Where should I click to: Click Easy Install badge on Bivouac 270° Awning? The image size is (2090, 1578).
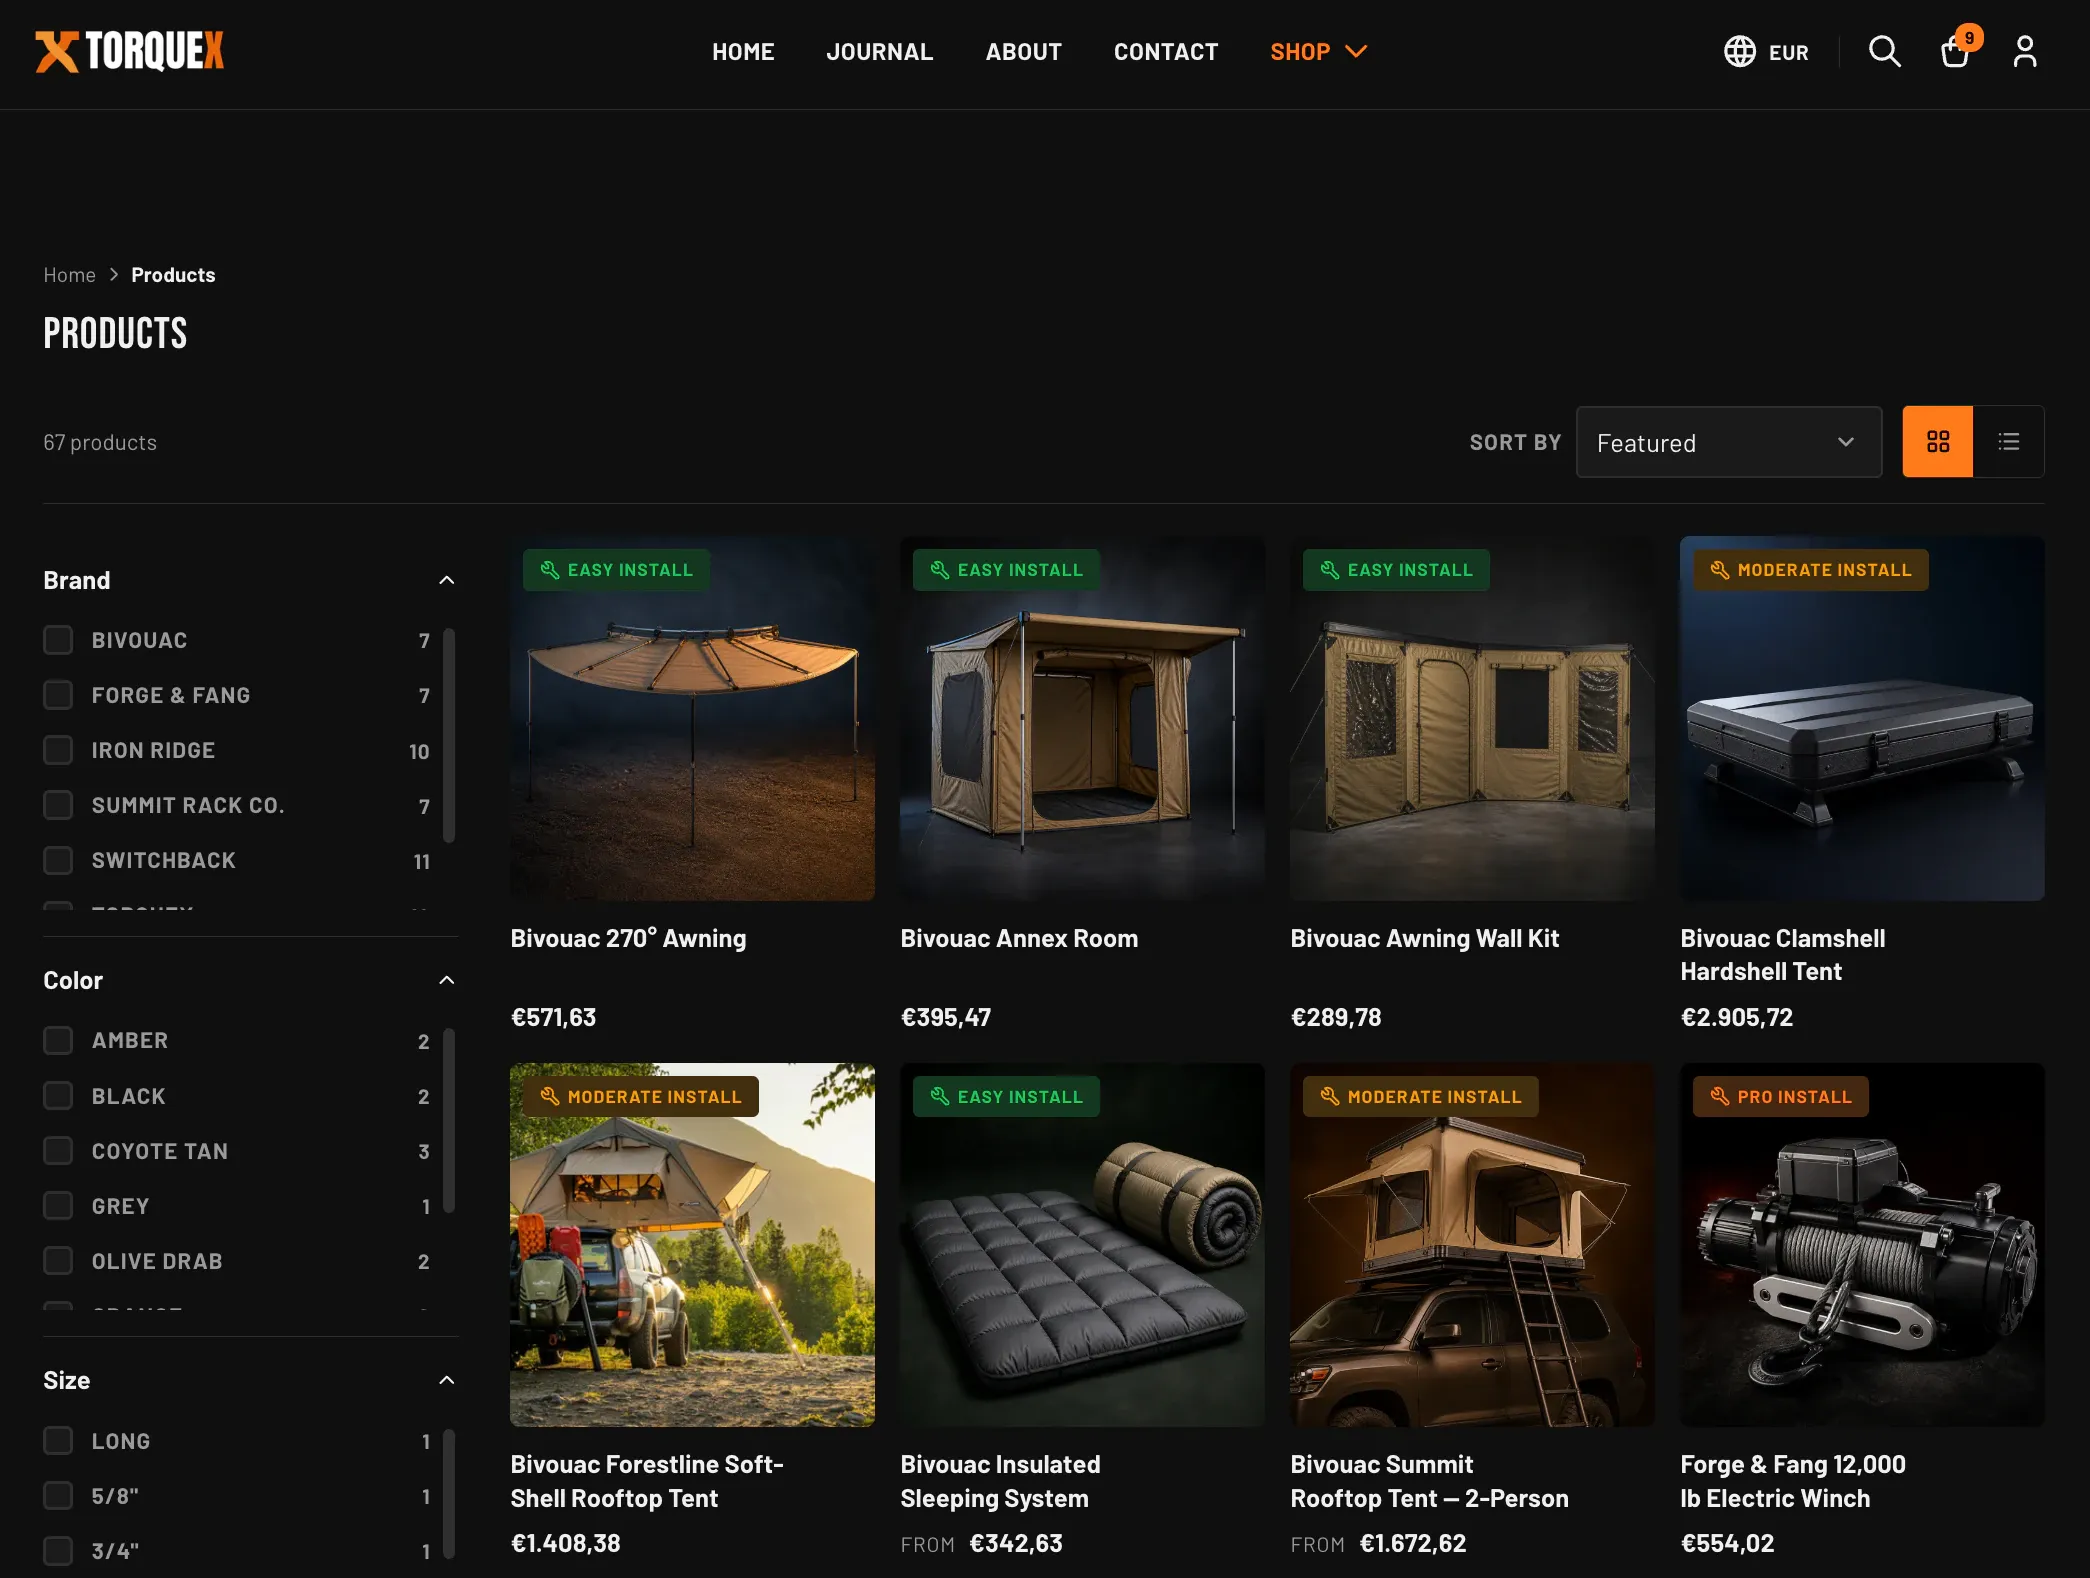(x=616, y=570)
